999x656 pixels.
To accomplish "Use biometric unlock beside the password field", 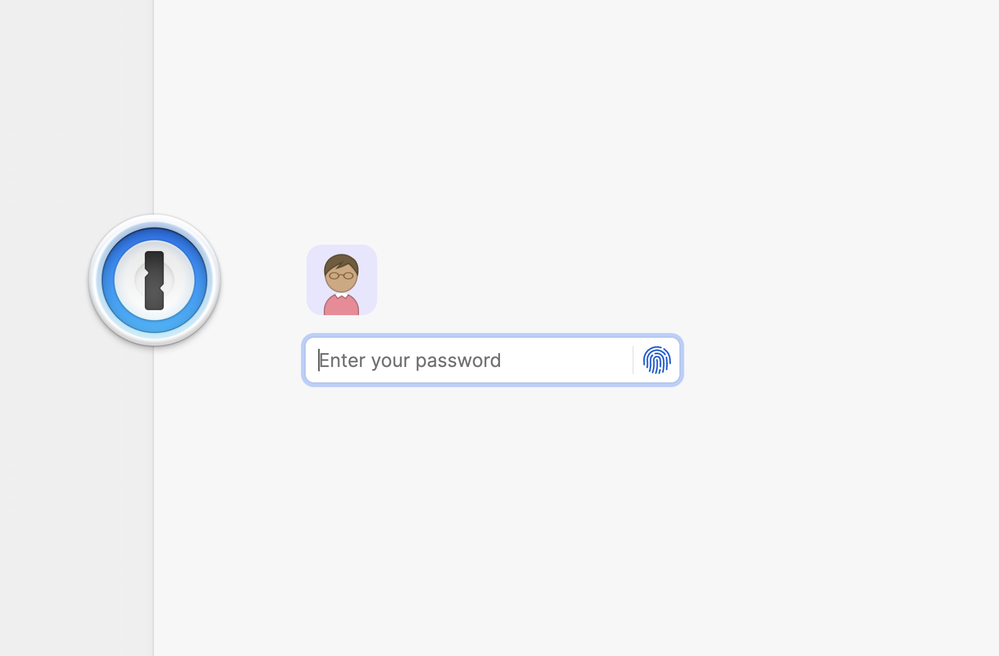I will 656,360.
